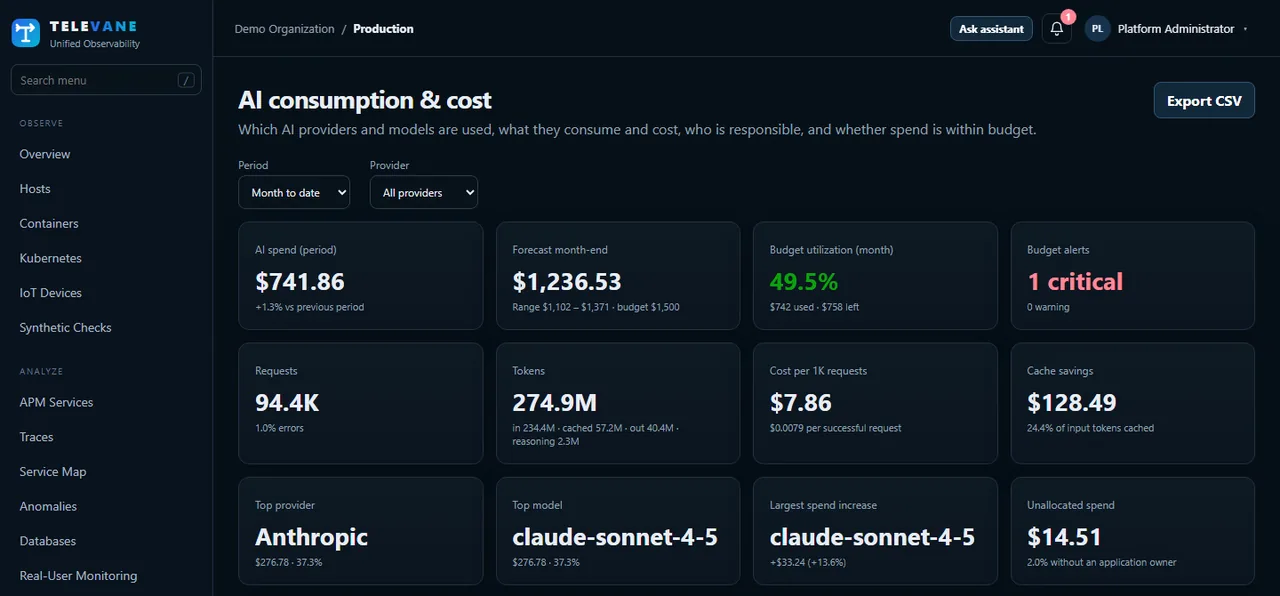Click the 49.5% budget utilization value
Screen dimensions: 1280x596
pyautogui.click(x=804, y=282)
